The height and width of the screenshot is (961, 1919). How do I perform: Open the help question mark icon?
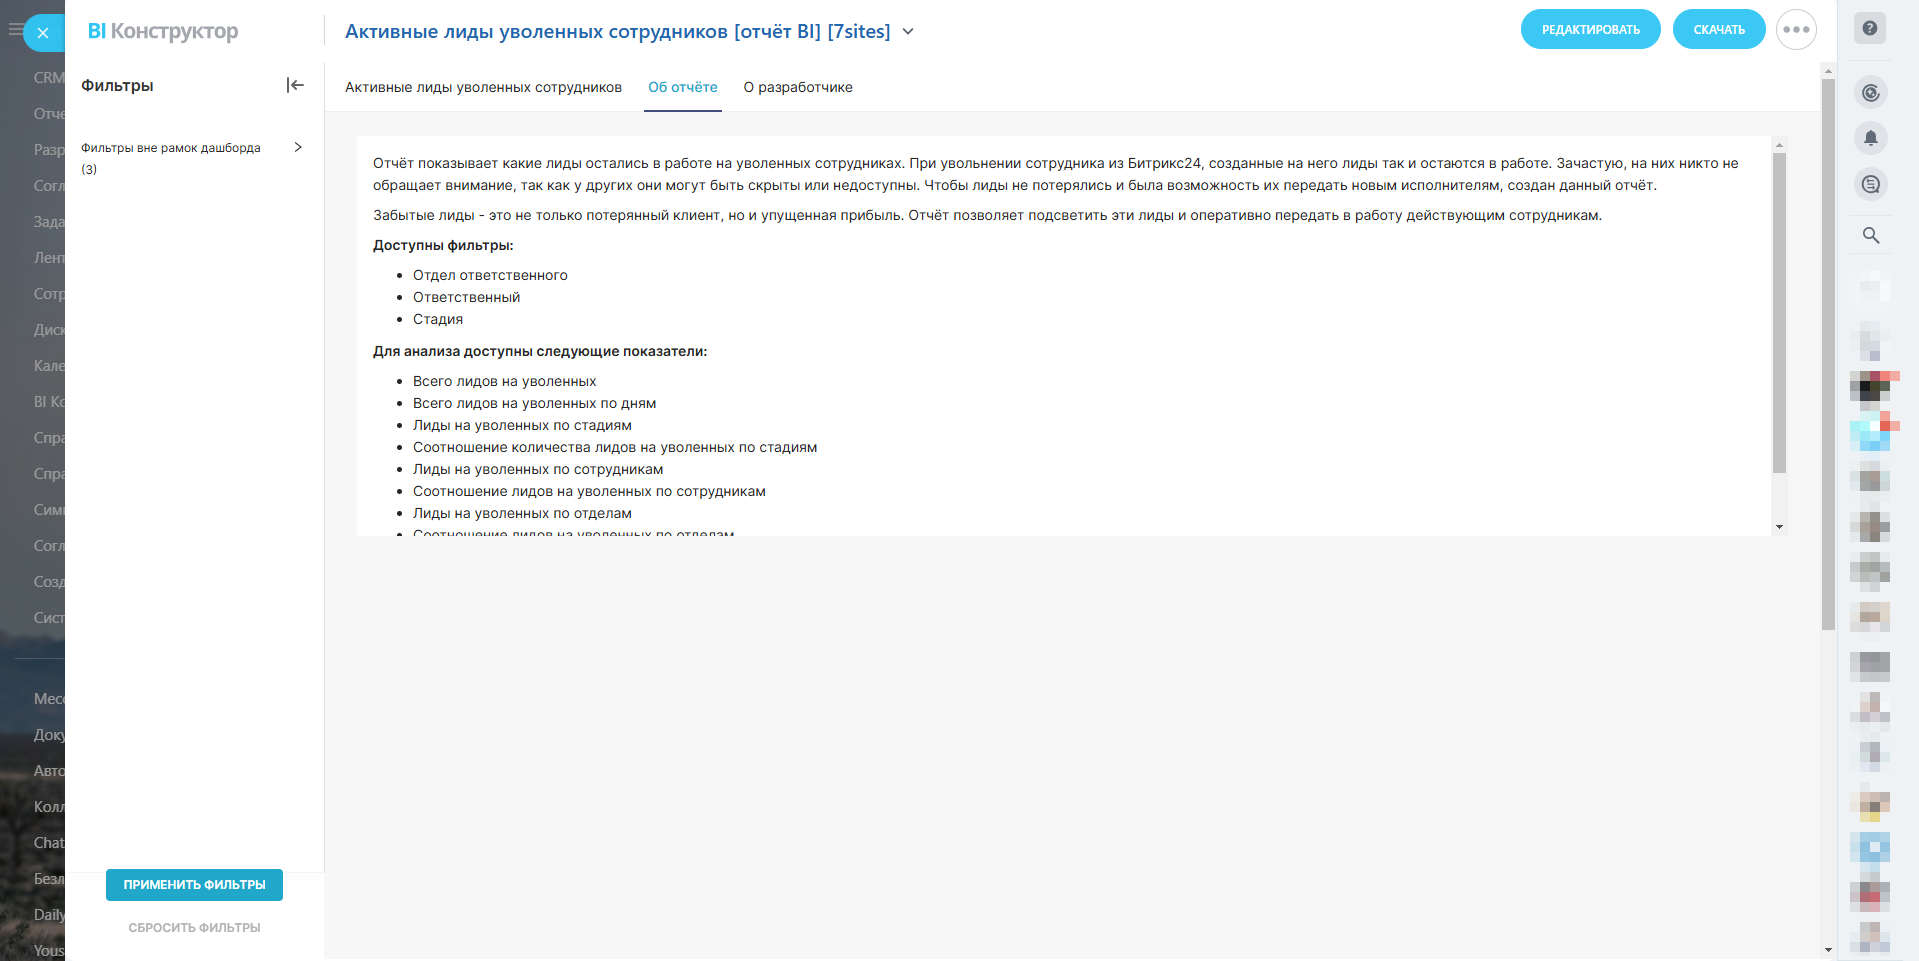coord(1870,28)
